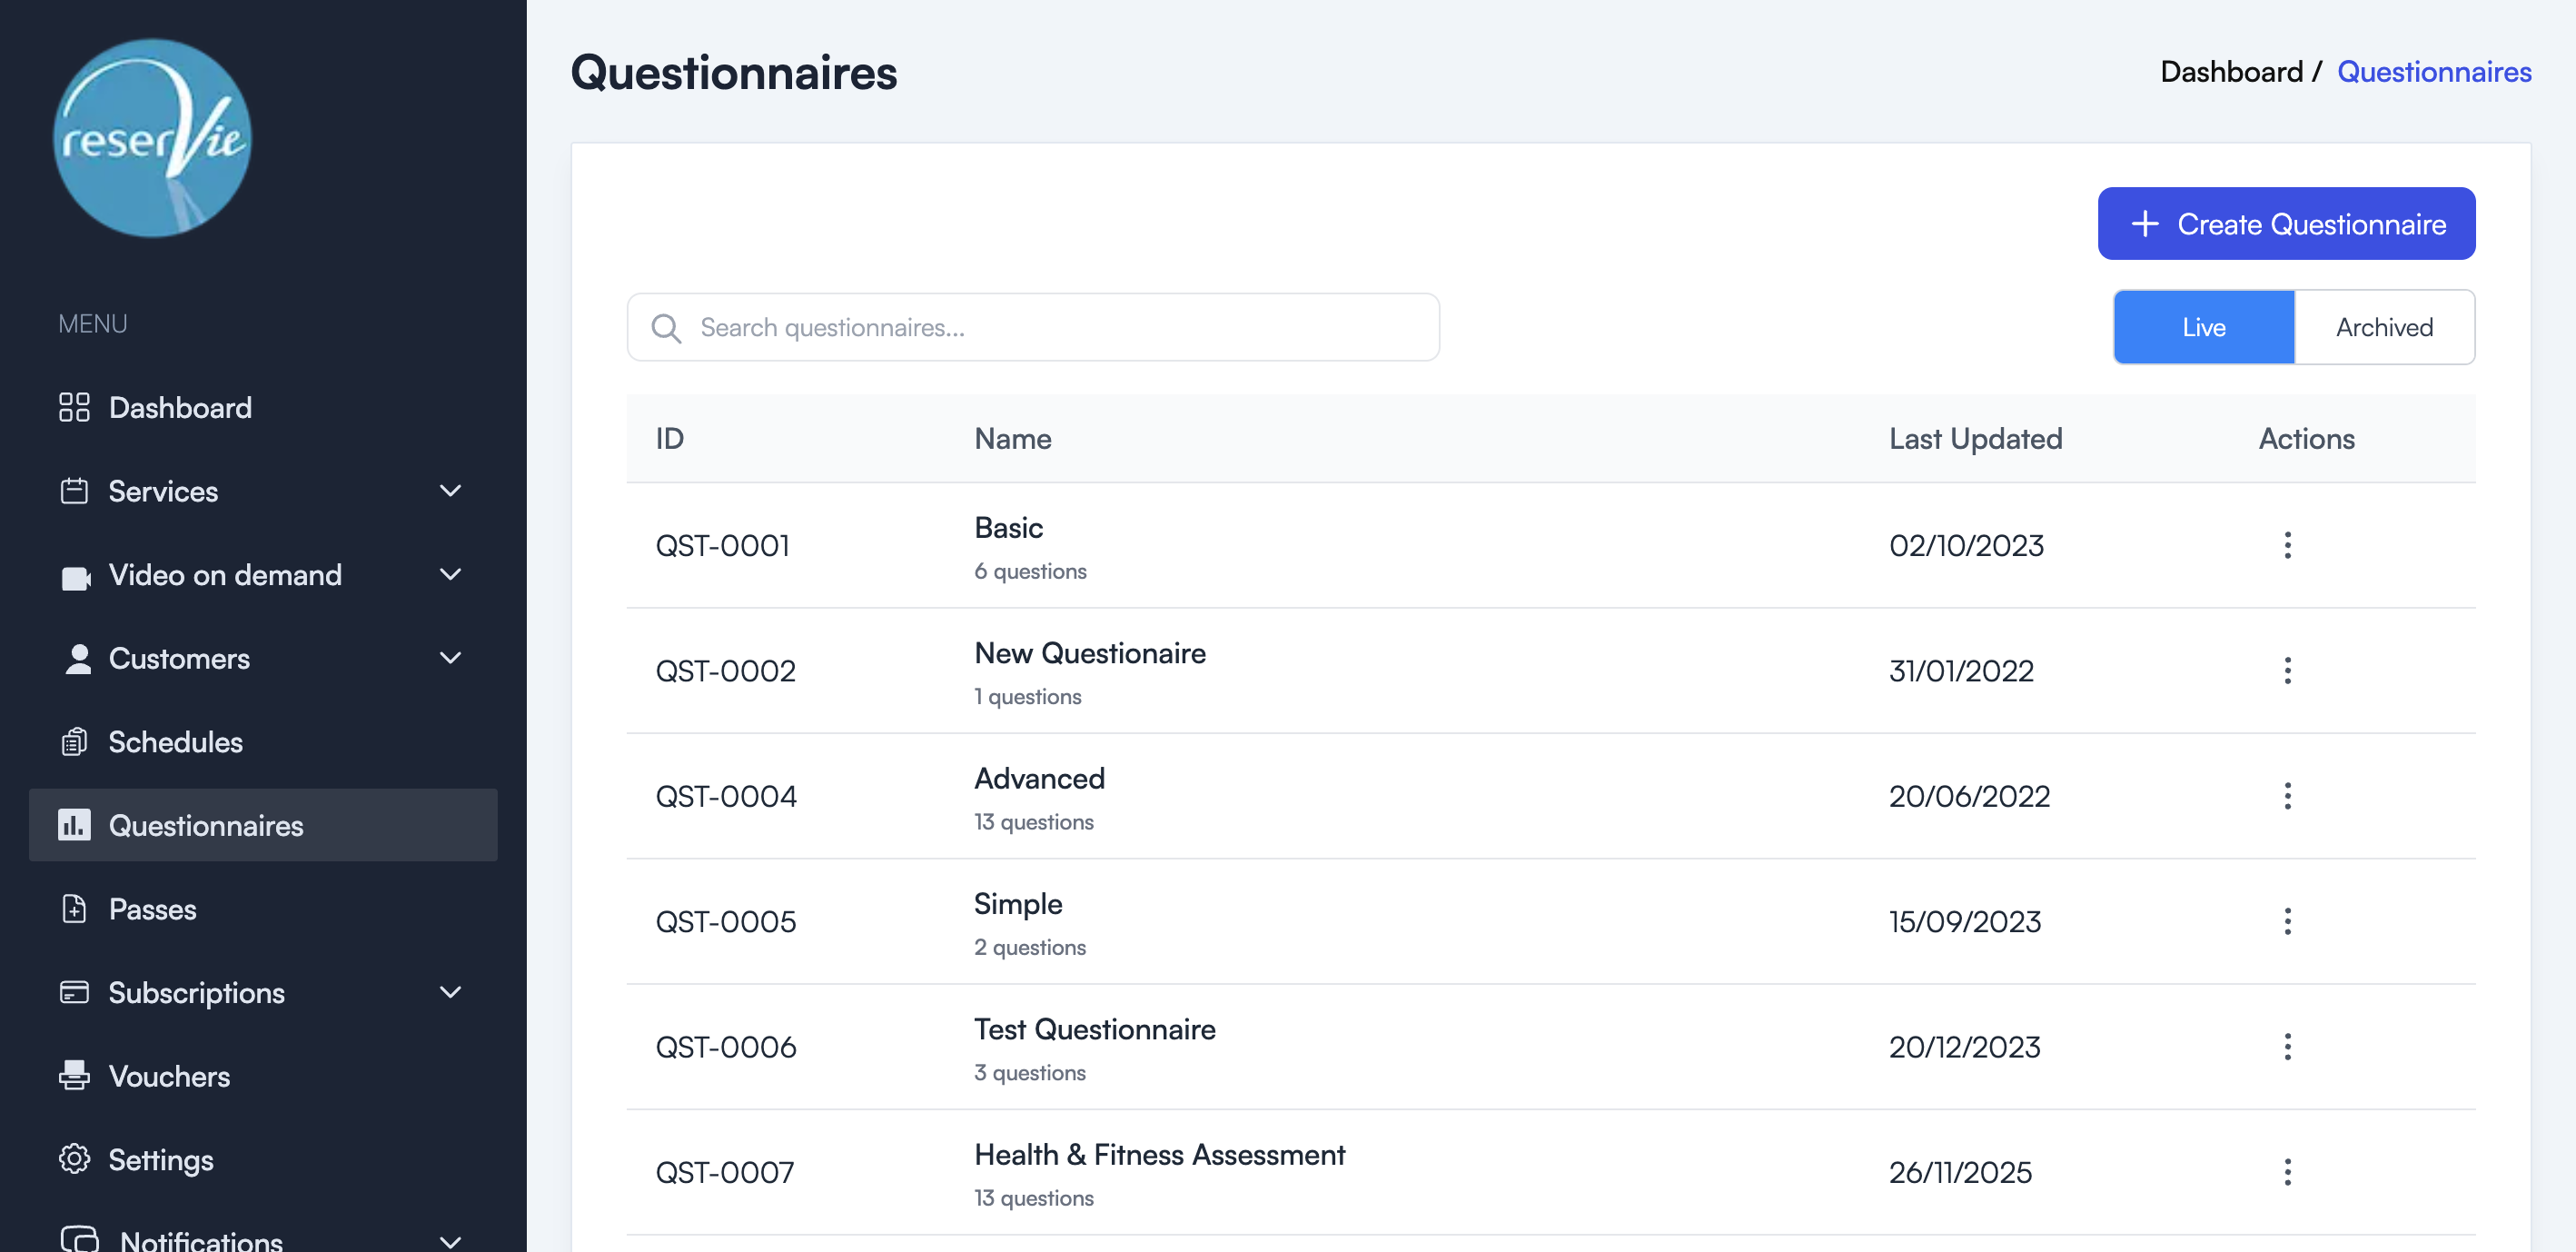The height and width of the screenshot is (1252, 2576).
Task: Open Schedules from the sidebar
Action: click(263, 742)
